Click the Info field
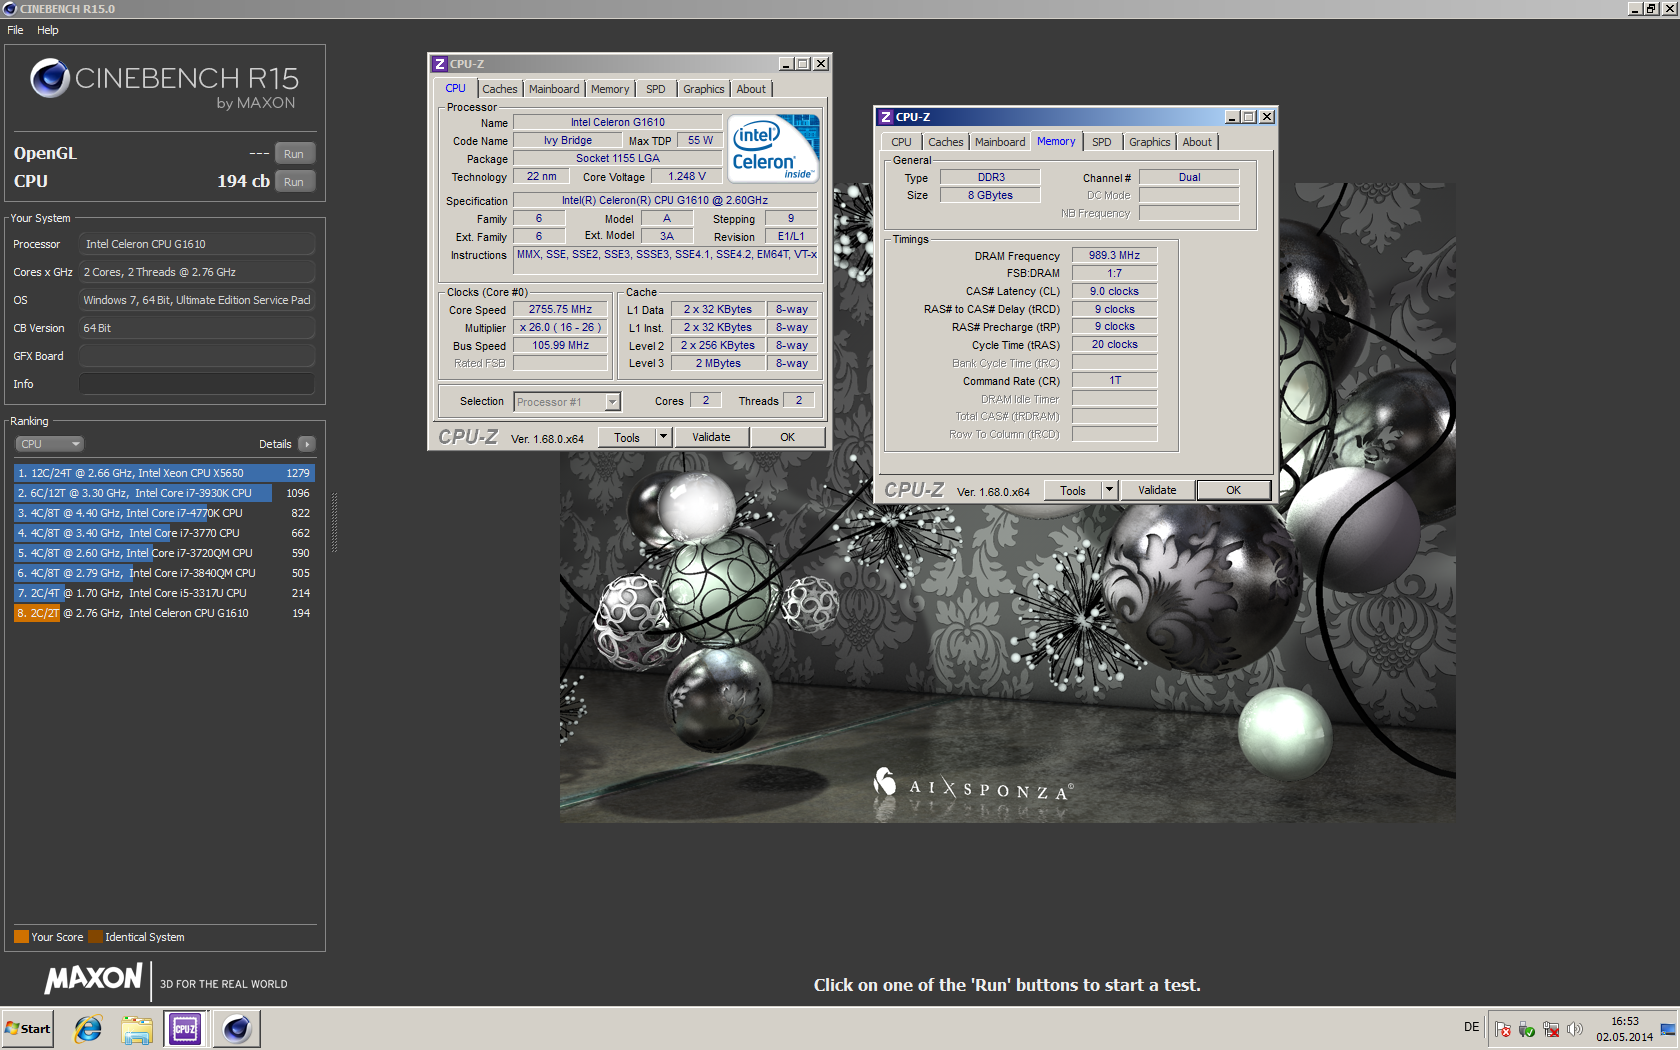The height and width of the screenshot is (1050, 1680). 196,384
